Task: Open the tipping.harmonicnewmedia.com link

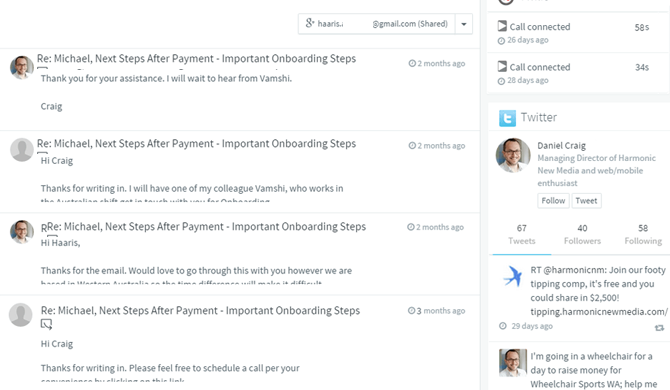Action: [599, 312]
